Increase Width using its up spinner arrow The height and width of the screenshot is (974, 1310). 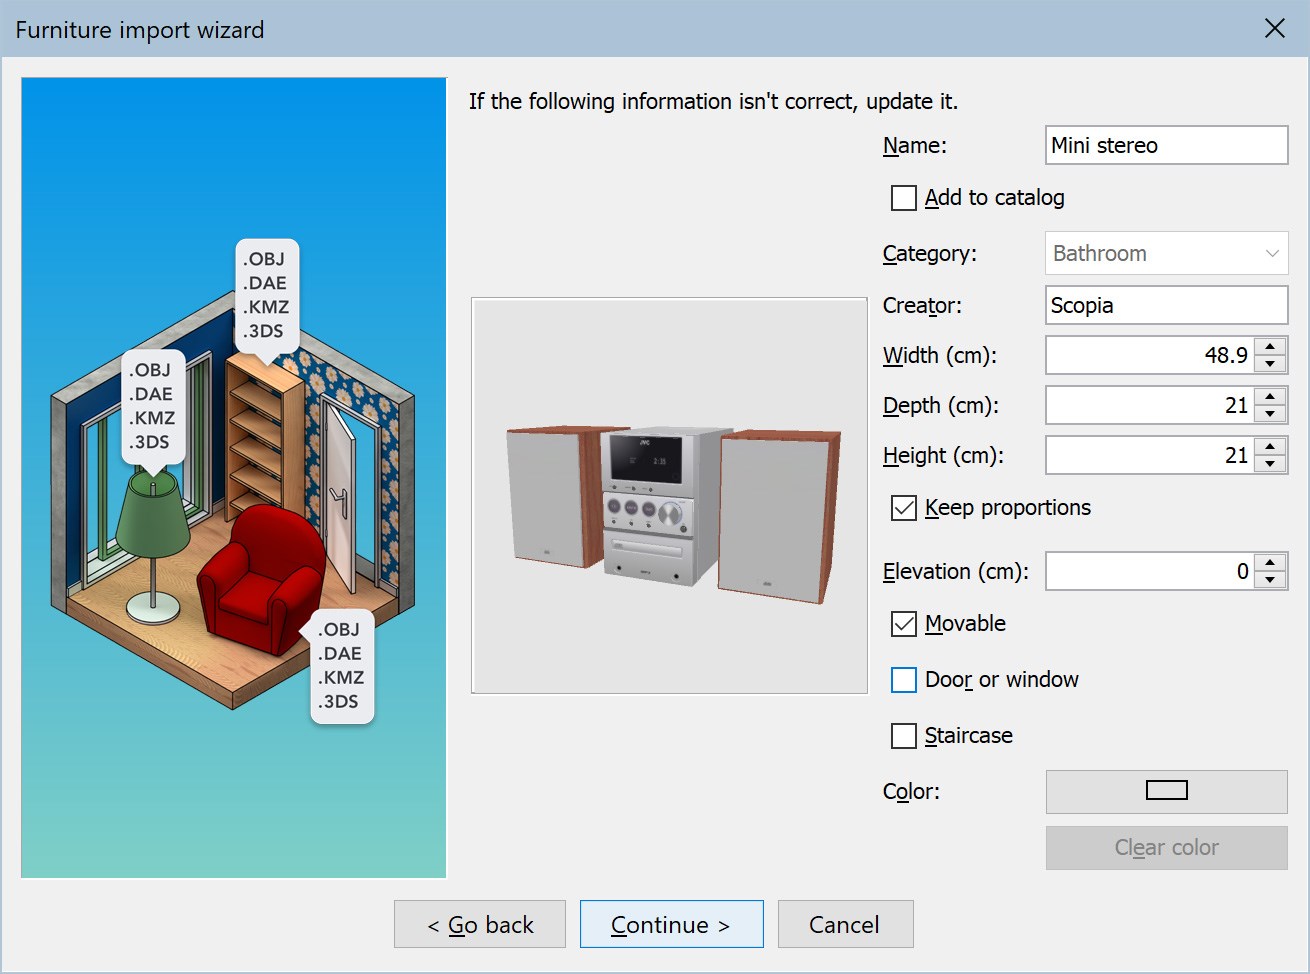point(1271,347)
